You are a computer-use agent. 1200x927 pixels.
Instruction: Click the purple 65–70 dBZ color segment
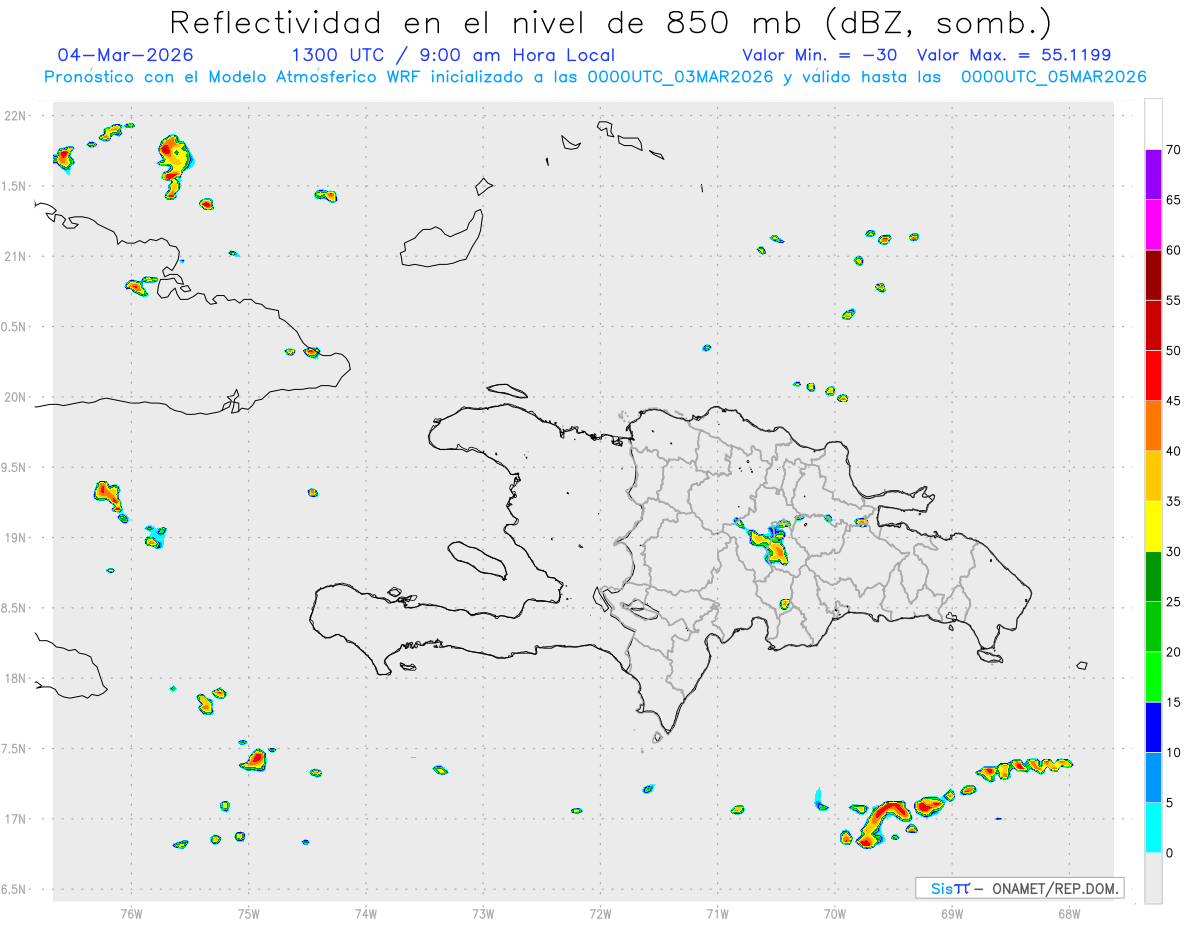[x=1153, y=175]
